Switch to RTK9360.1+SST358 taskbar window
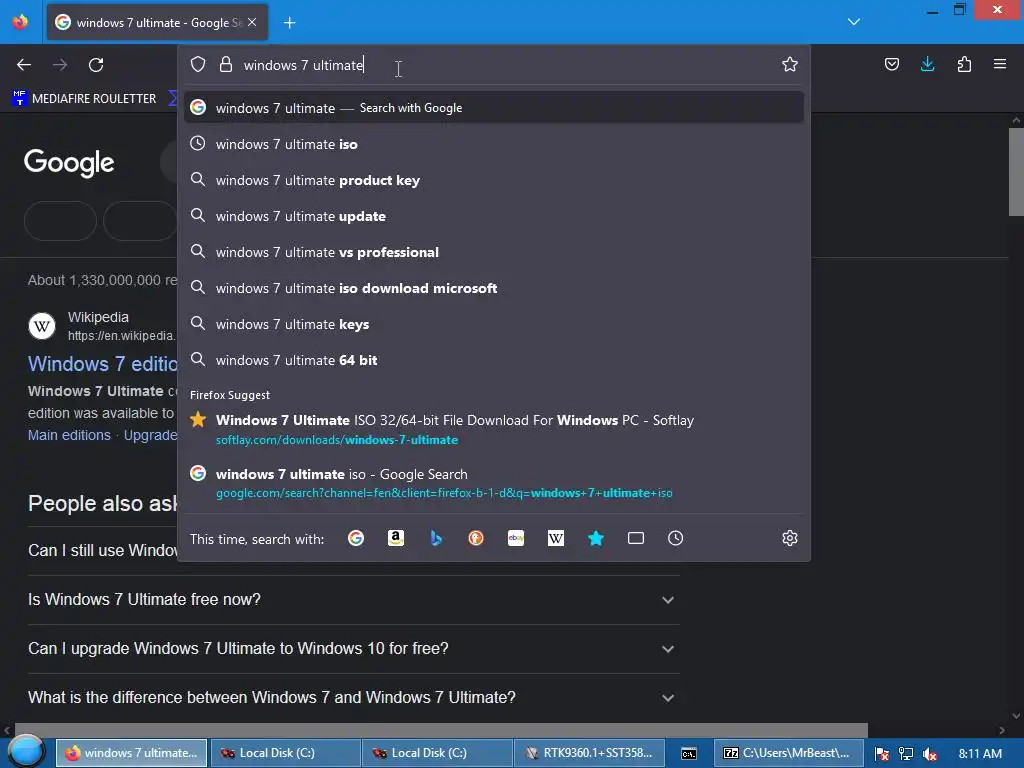1024x768 pixels. point(589,753)
